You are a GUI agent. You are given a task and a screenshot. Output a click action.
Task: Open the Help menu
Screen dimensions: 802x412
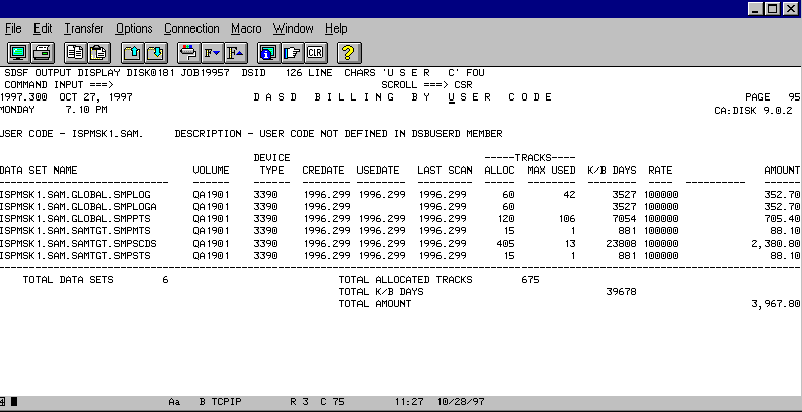[x=336, y=29]
